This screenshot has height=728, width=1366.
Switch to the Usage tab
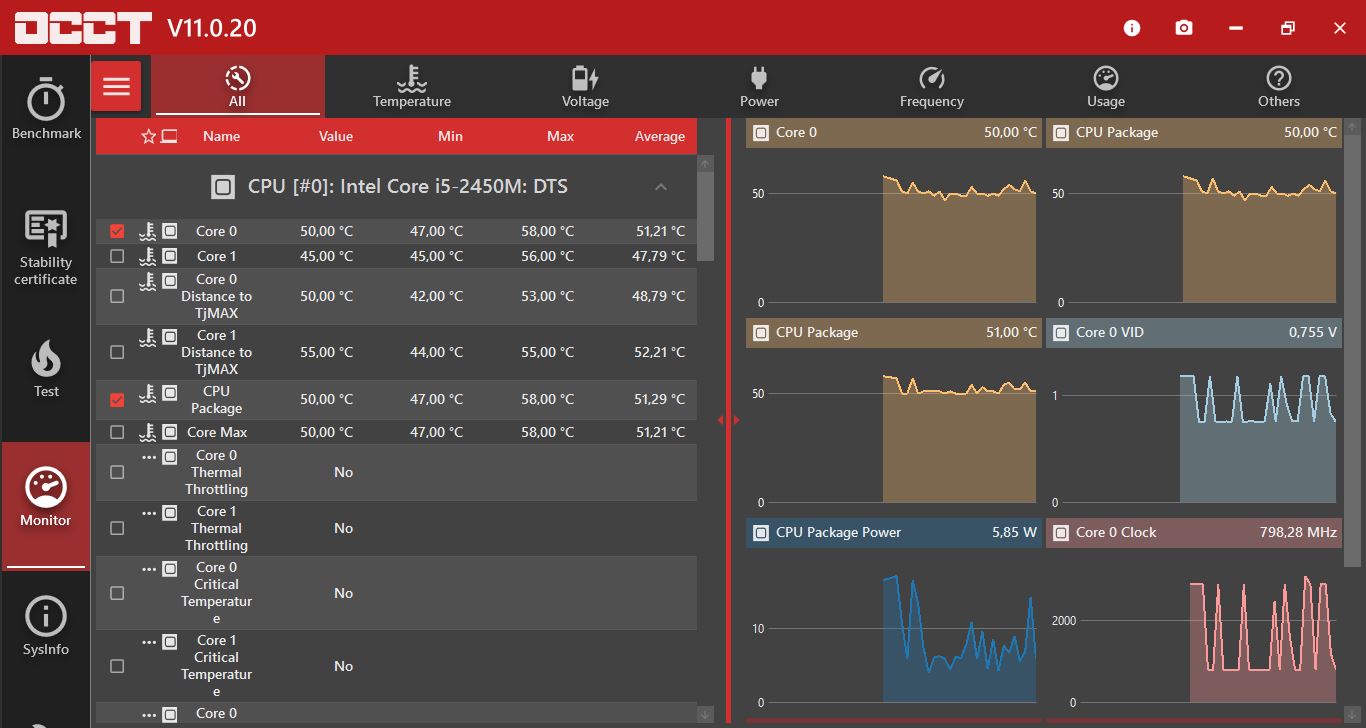pyautogui.click(x=1106, y=86)
